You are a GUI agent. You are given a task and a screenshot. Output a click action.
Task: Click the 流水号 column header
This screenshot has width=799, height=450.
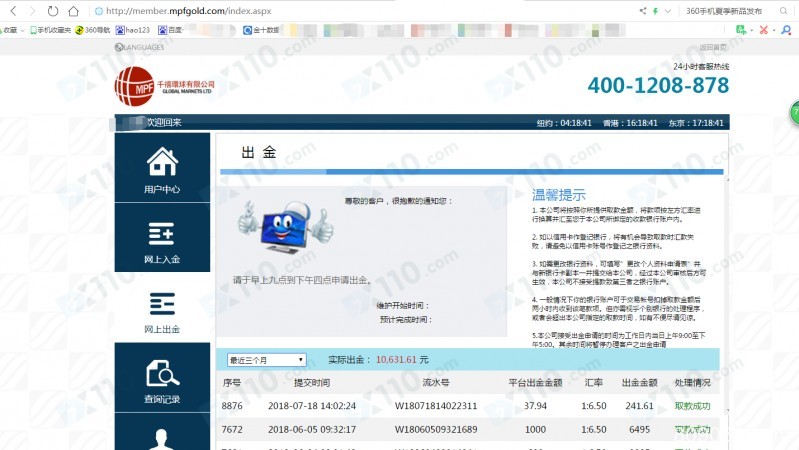tap(436, 382)
